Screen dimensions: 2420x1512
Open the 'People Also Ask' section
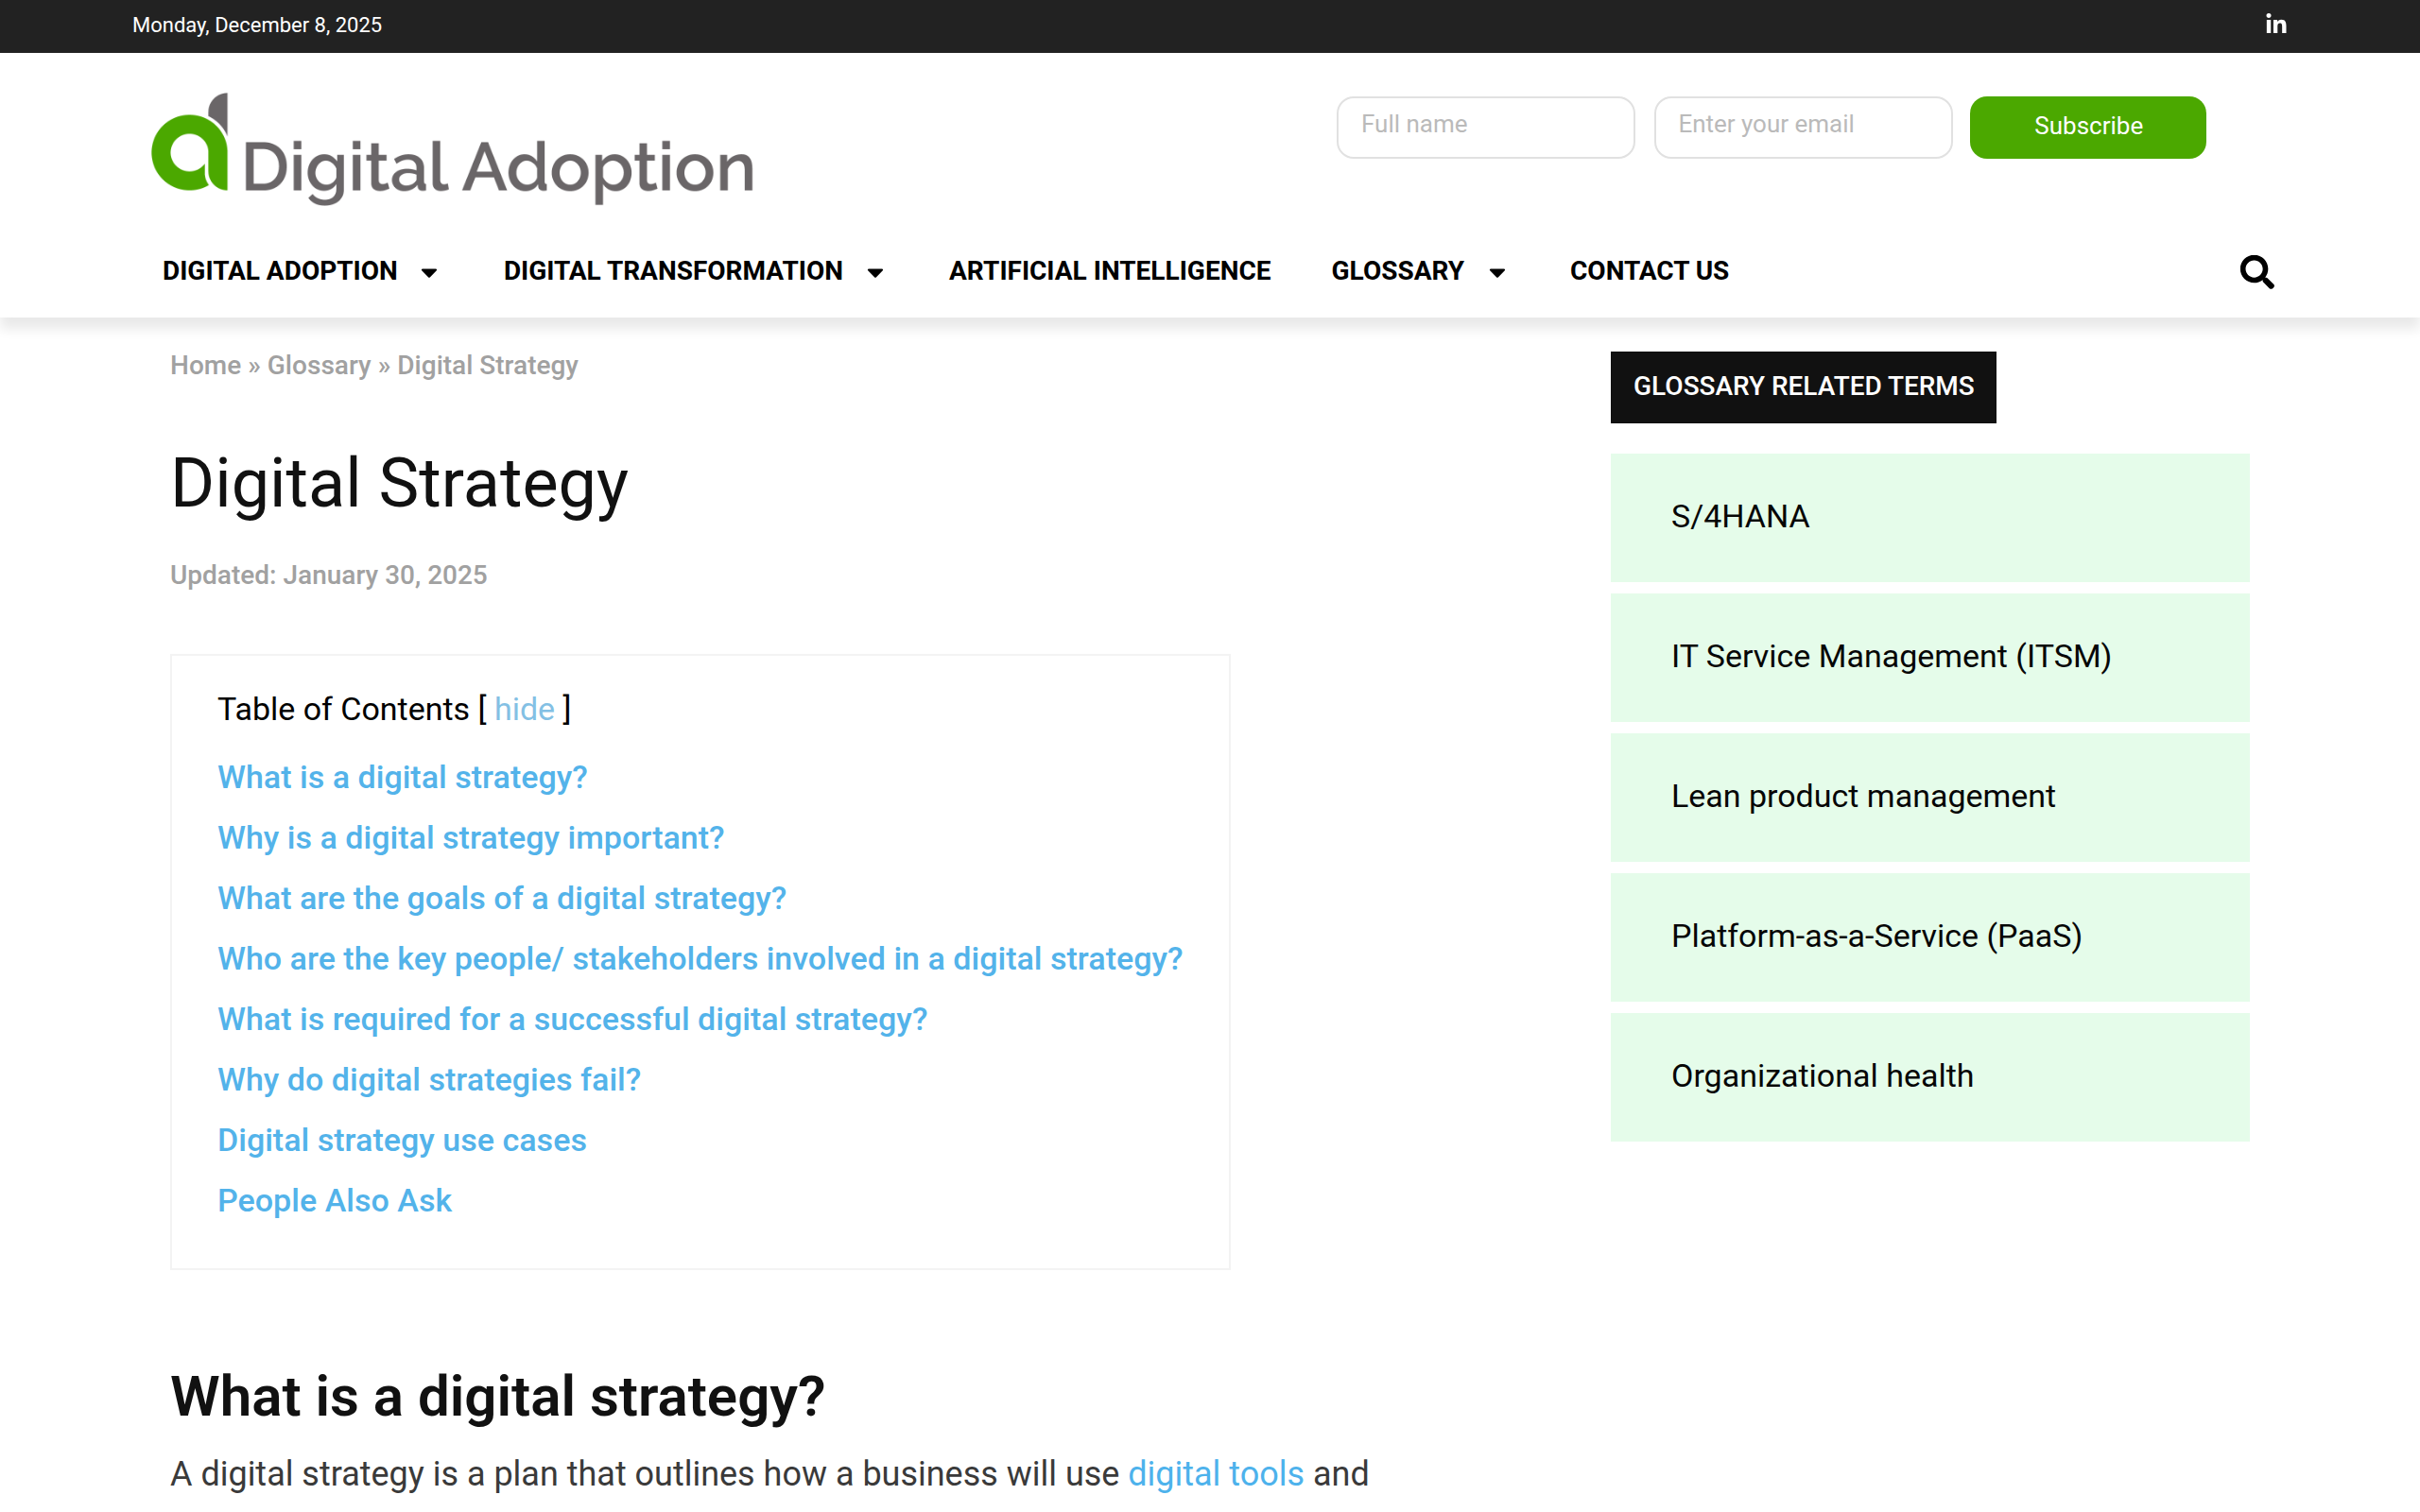(334, 1200)
